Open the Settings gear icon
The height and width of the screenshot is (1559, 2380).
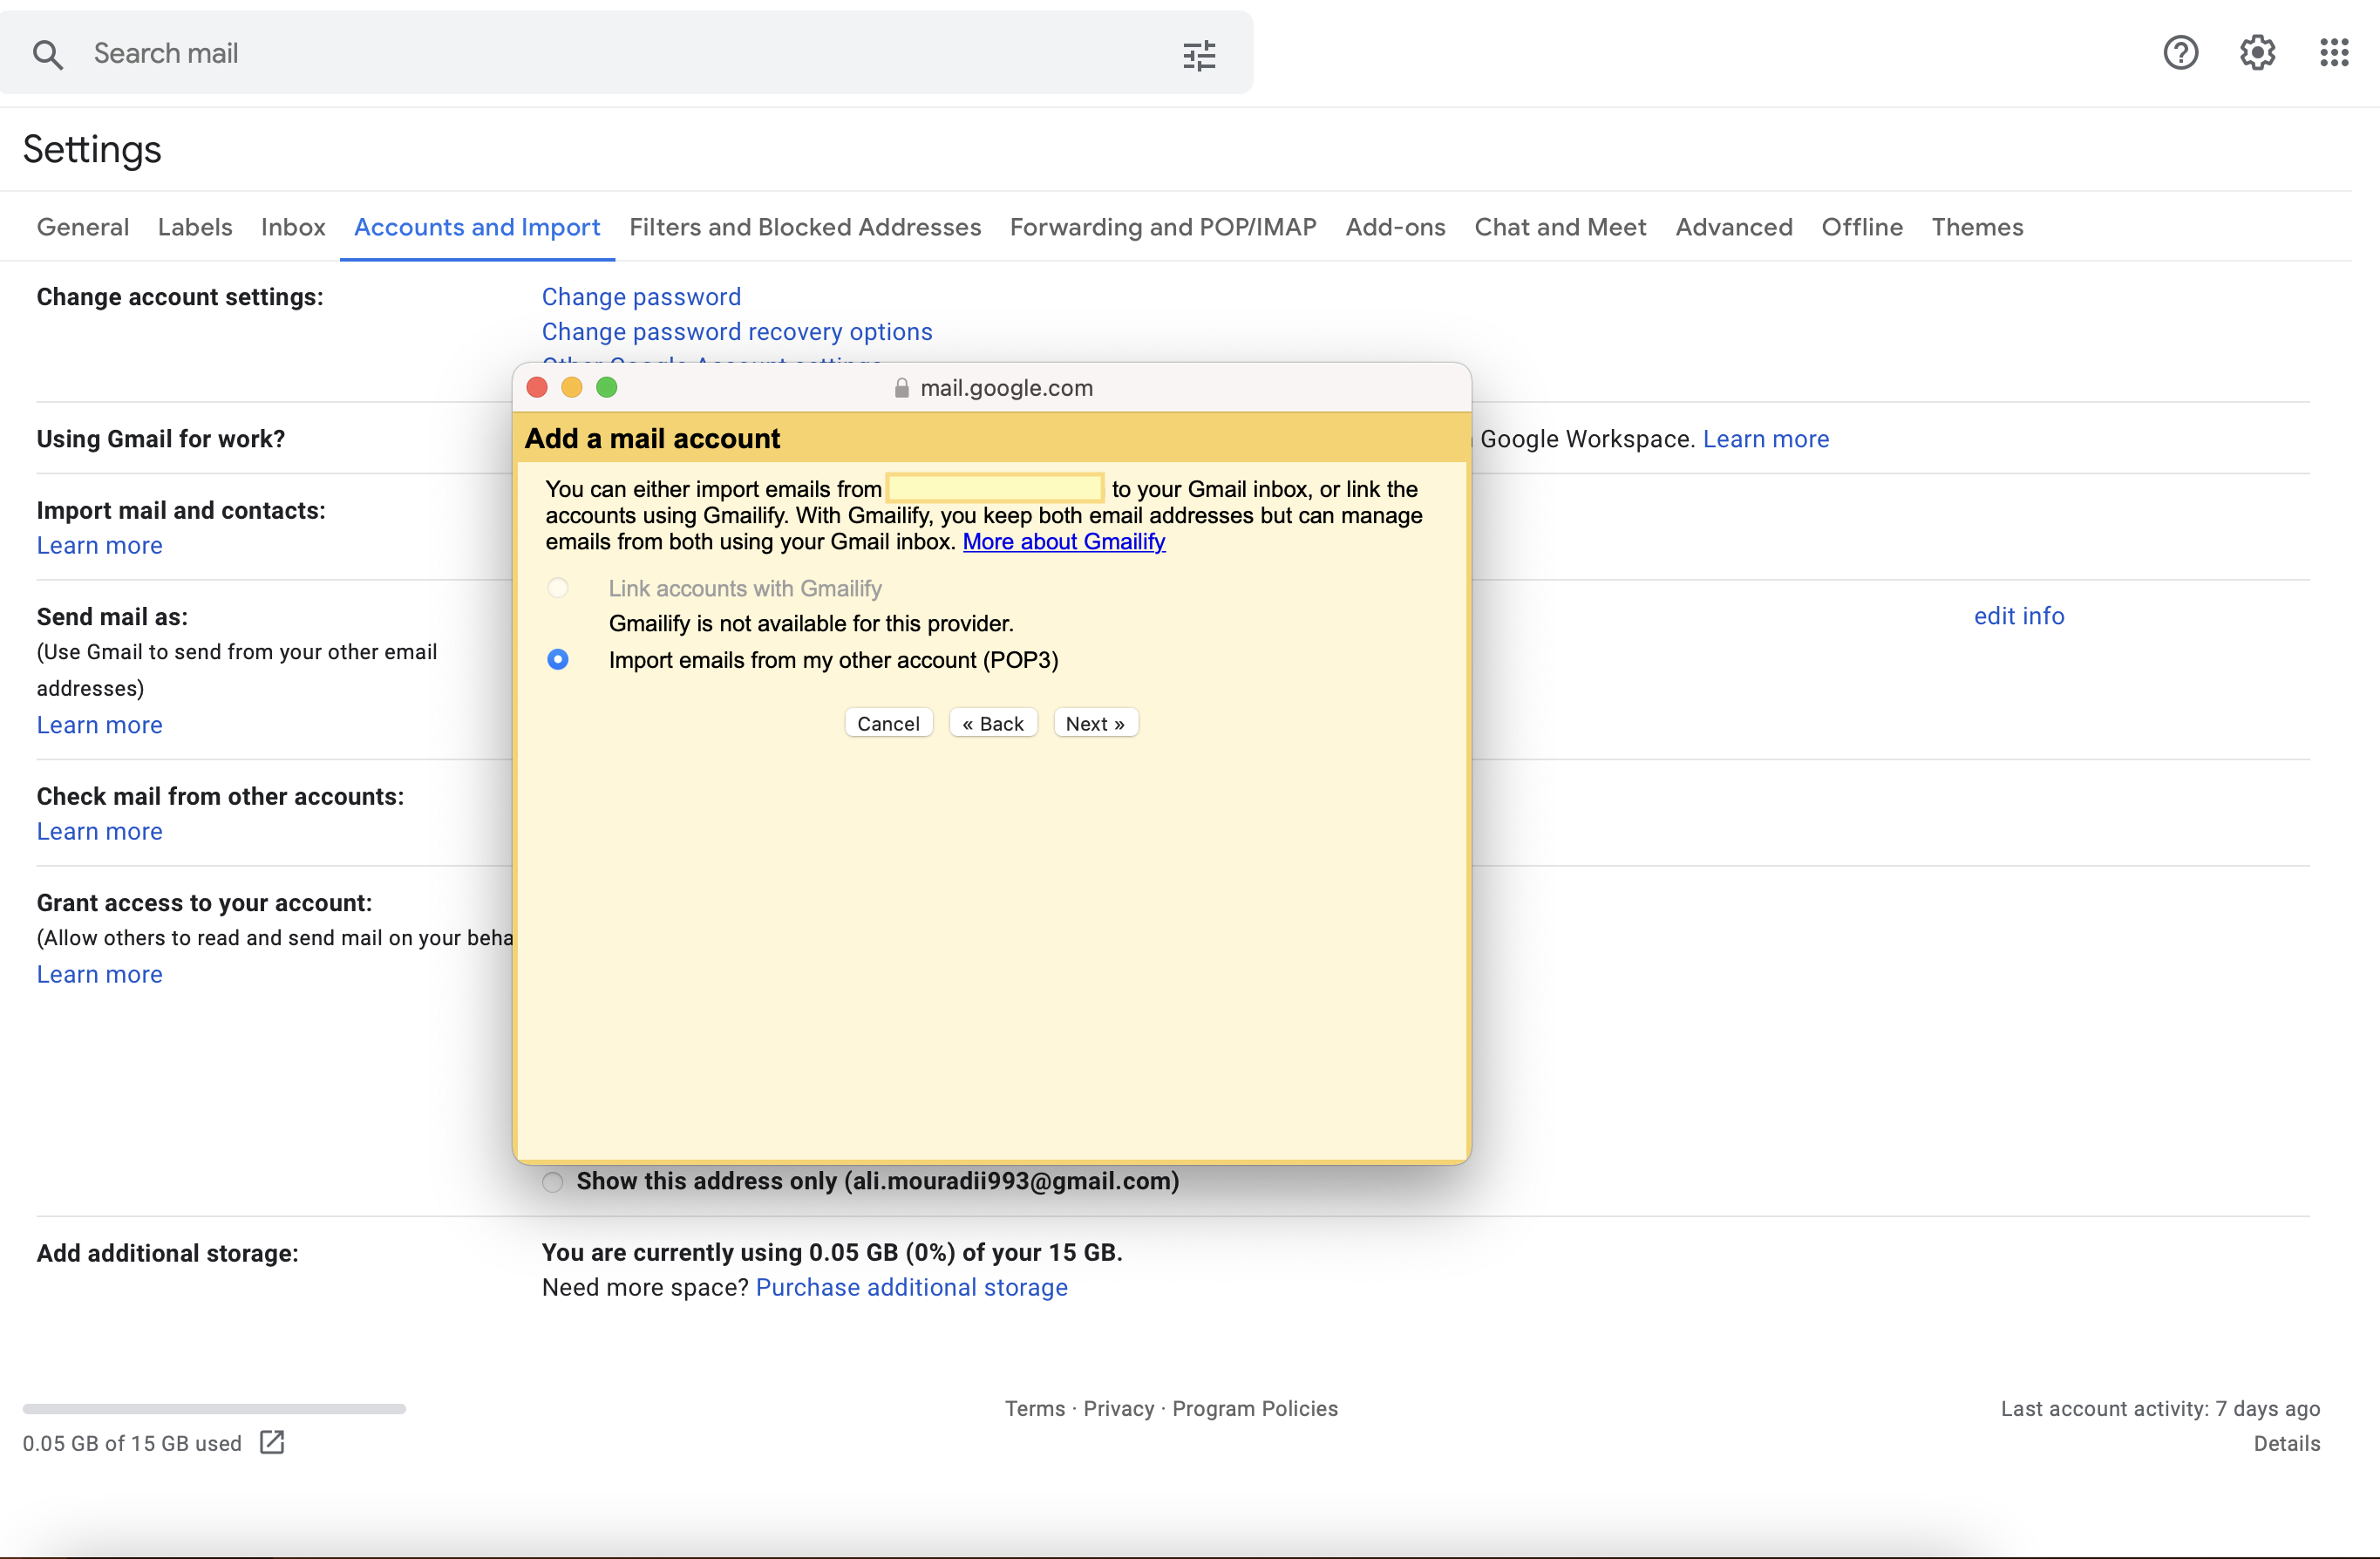[2257, 52]
